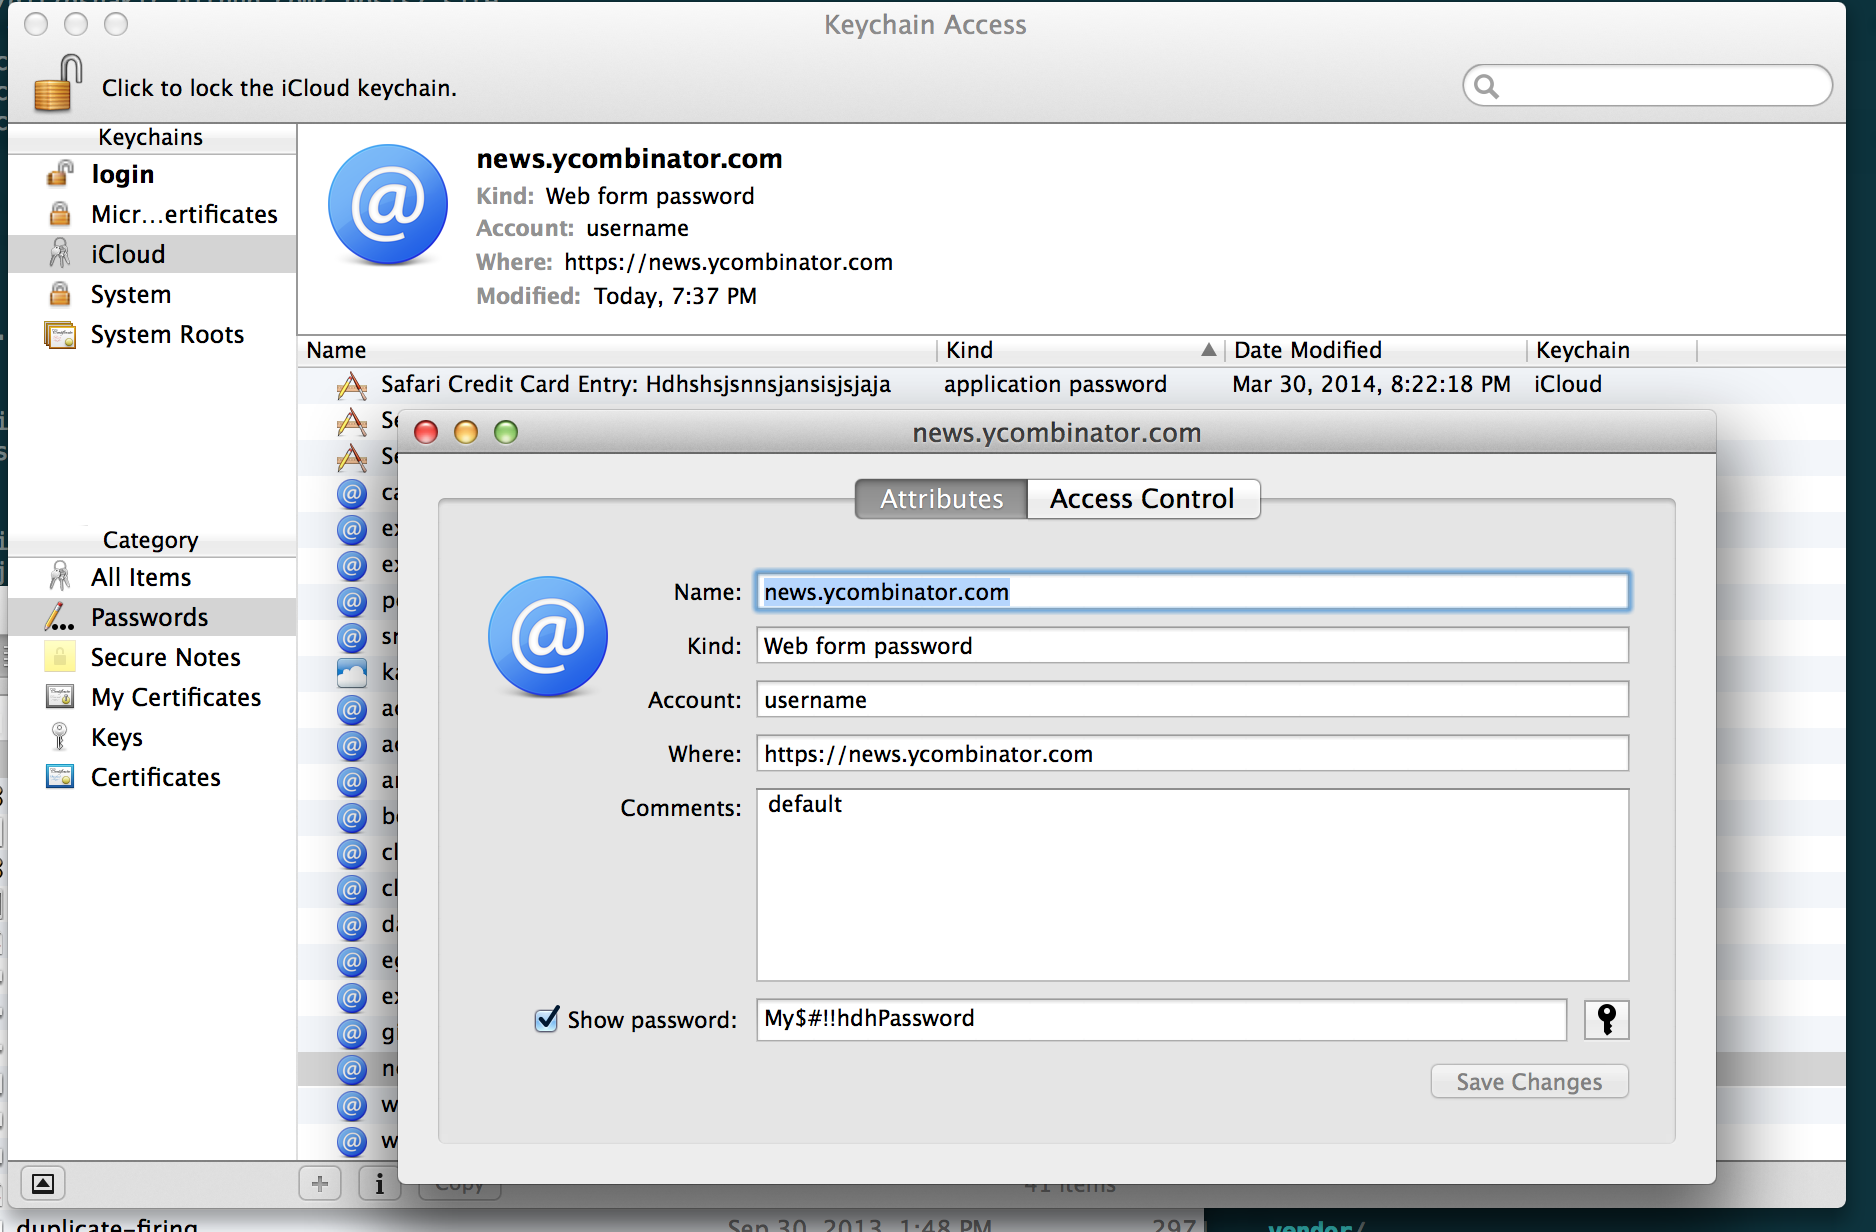Sort the list by Date Modified column

[x=1376, y=350]
